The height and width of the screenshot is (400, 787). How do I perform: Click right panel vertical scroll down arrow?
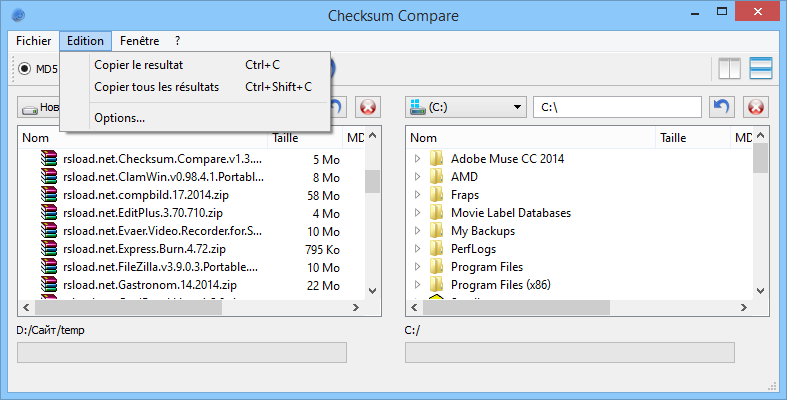tap(760, 291)
